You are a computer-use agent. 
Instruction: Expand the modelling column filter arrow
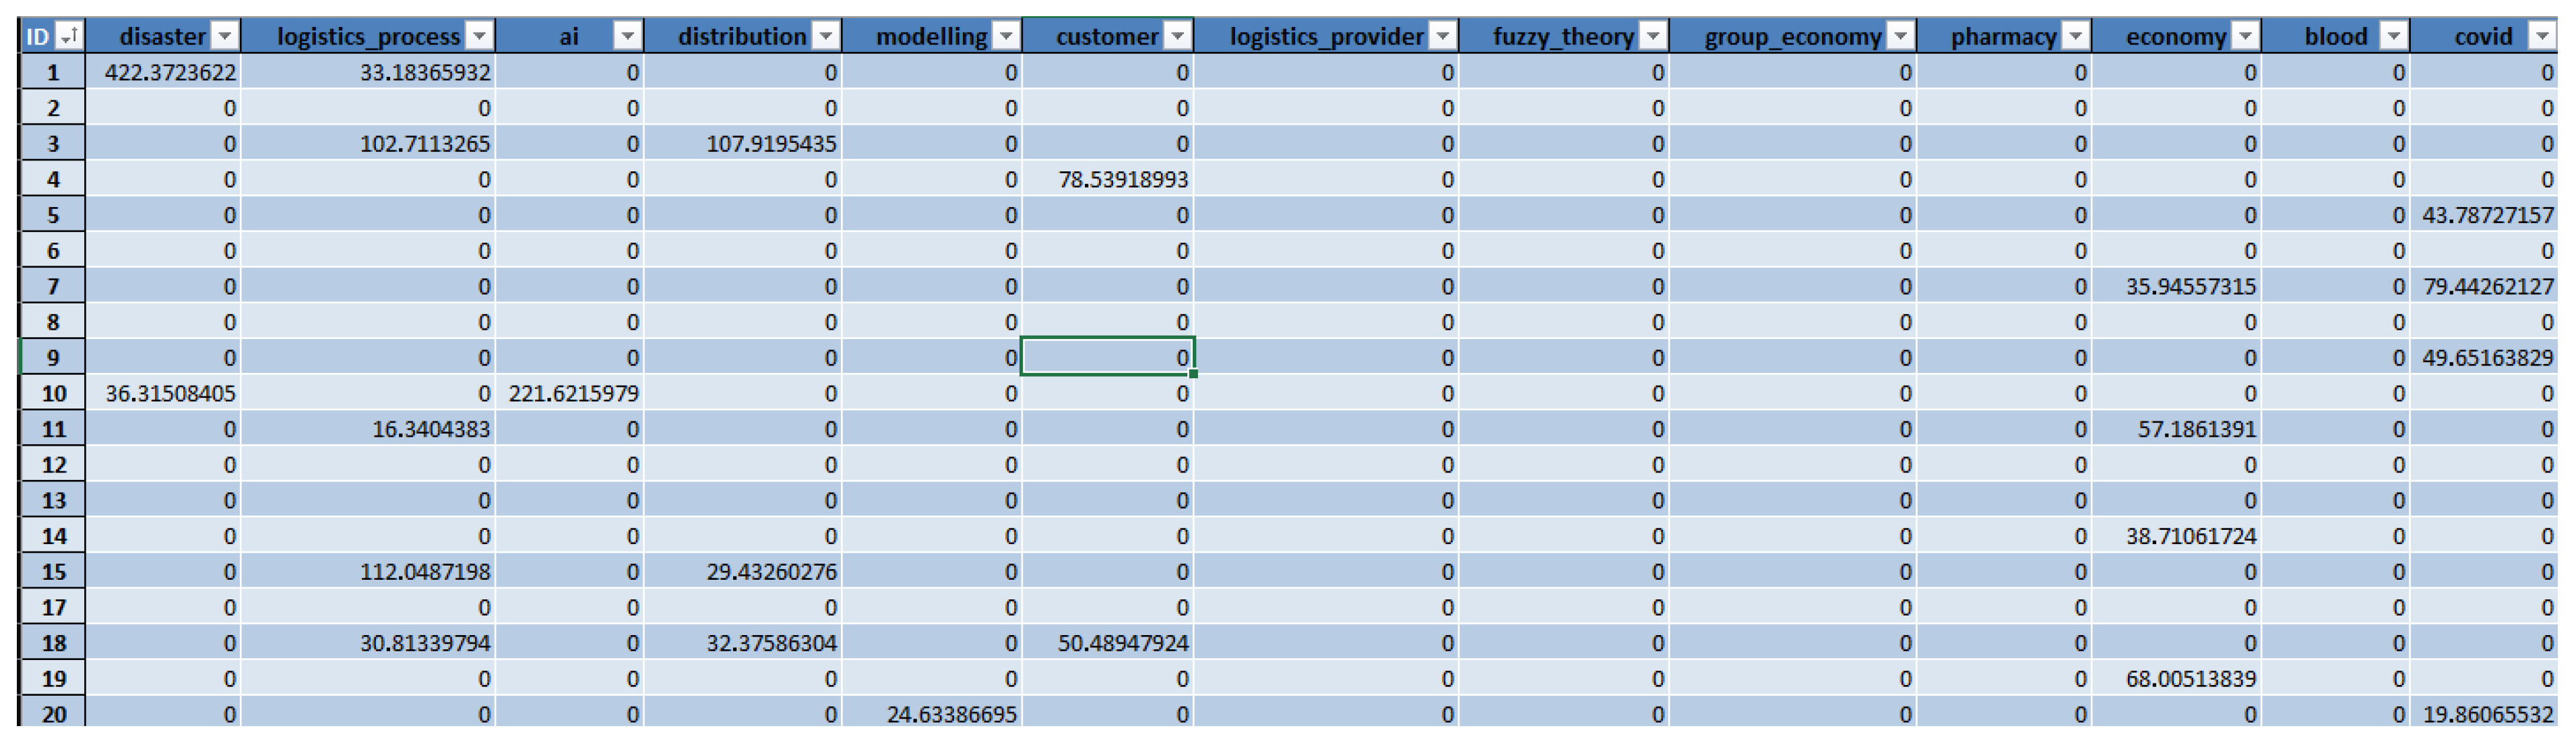1006,37
